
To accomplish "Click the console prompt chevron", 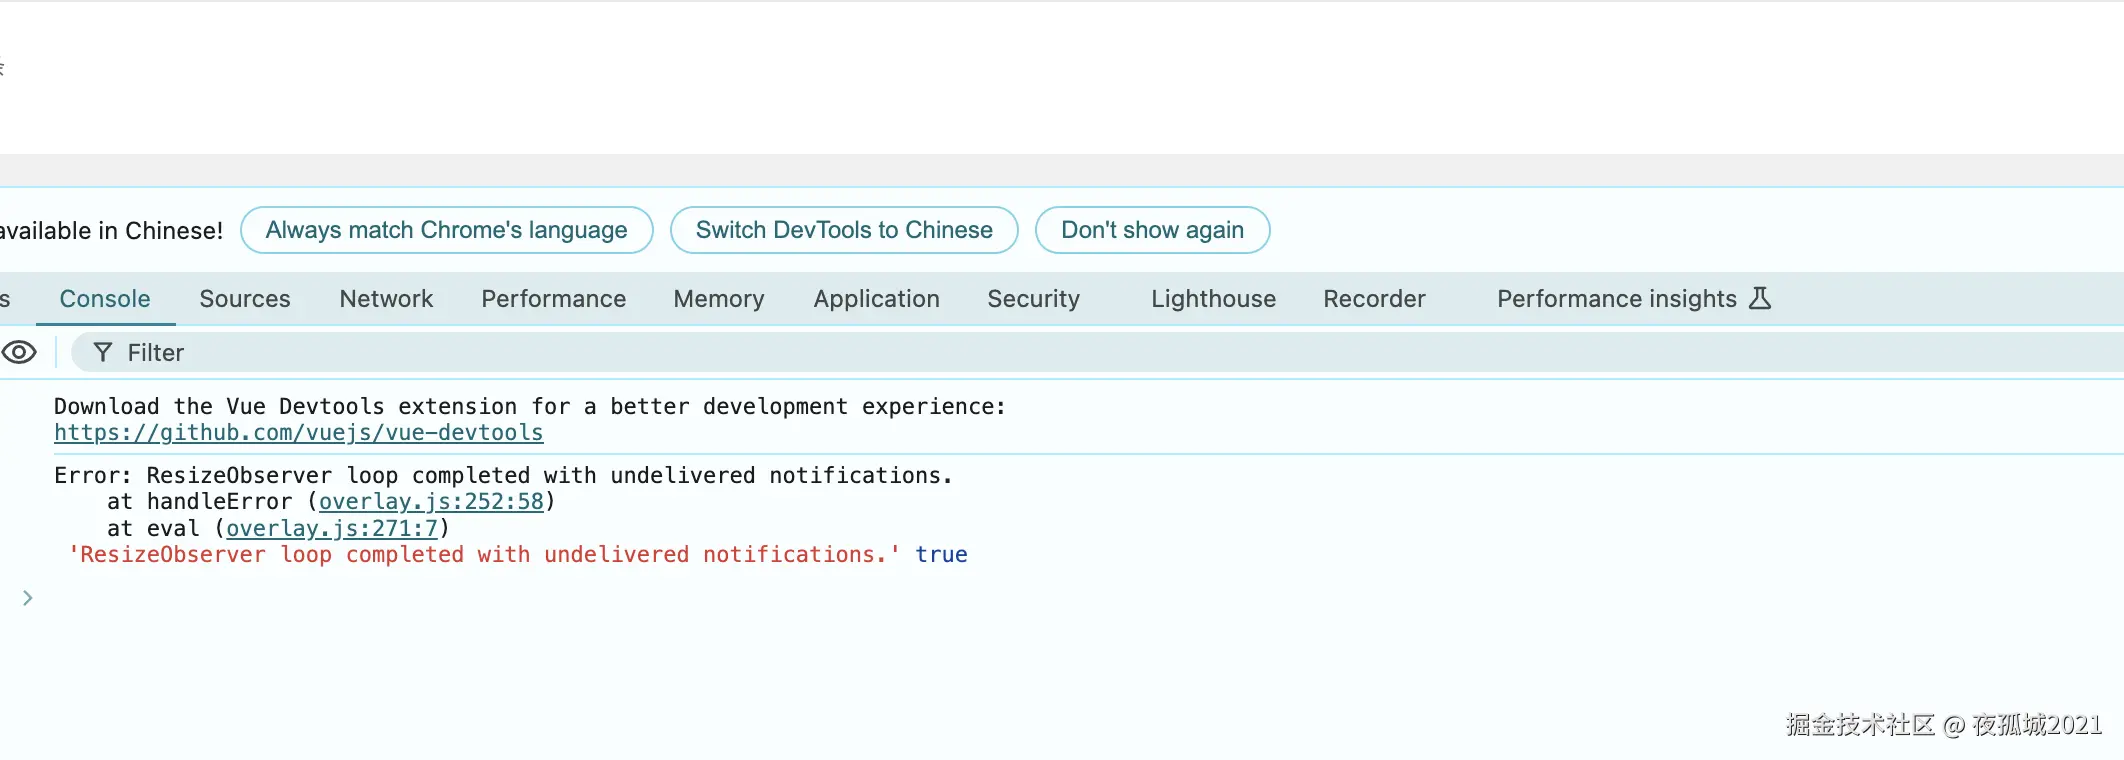I will [x=28, y=598].
